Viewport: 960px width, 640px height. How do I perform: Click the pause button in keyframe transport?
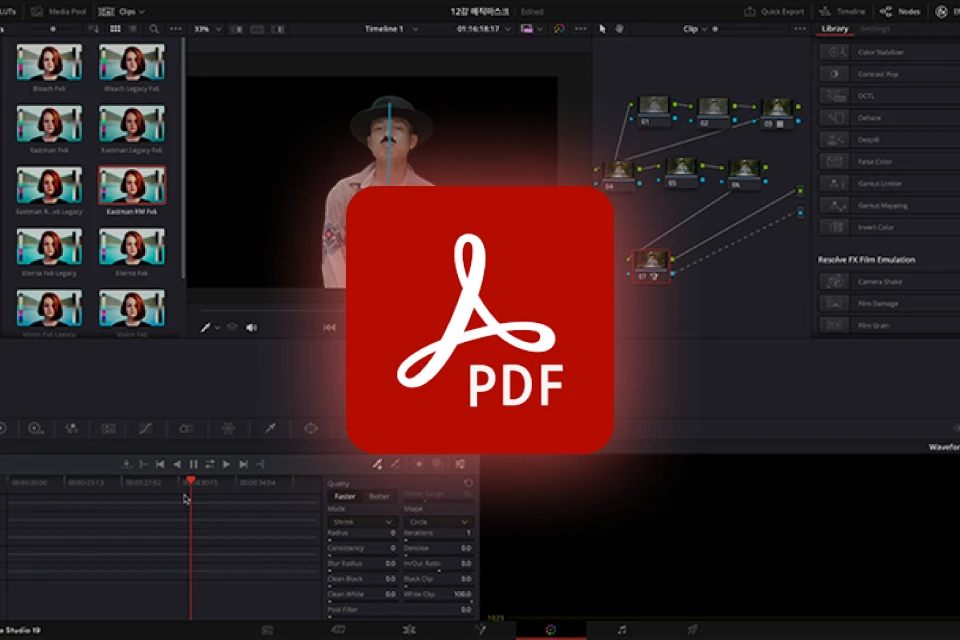[x=193, y=464]
